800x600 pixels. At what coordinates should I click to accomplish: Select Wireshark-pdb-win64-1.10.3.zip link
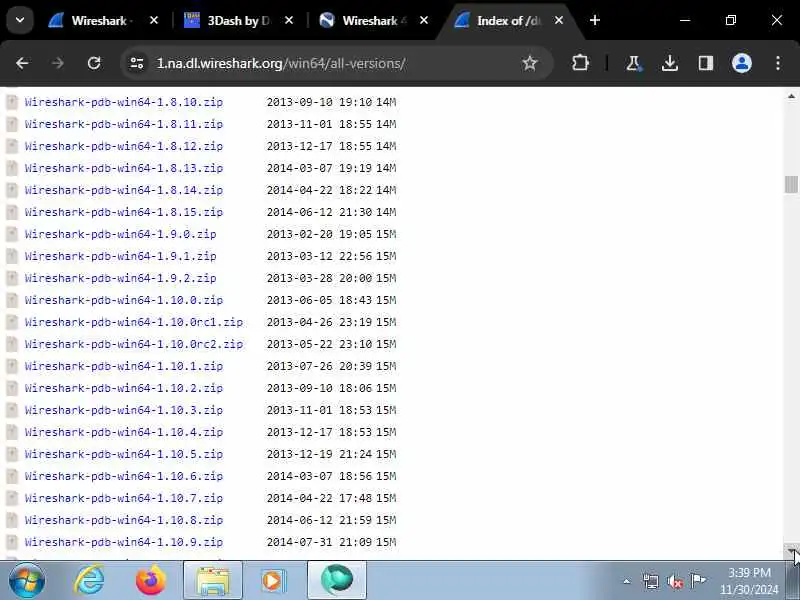[x=124, y=410]
